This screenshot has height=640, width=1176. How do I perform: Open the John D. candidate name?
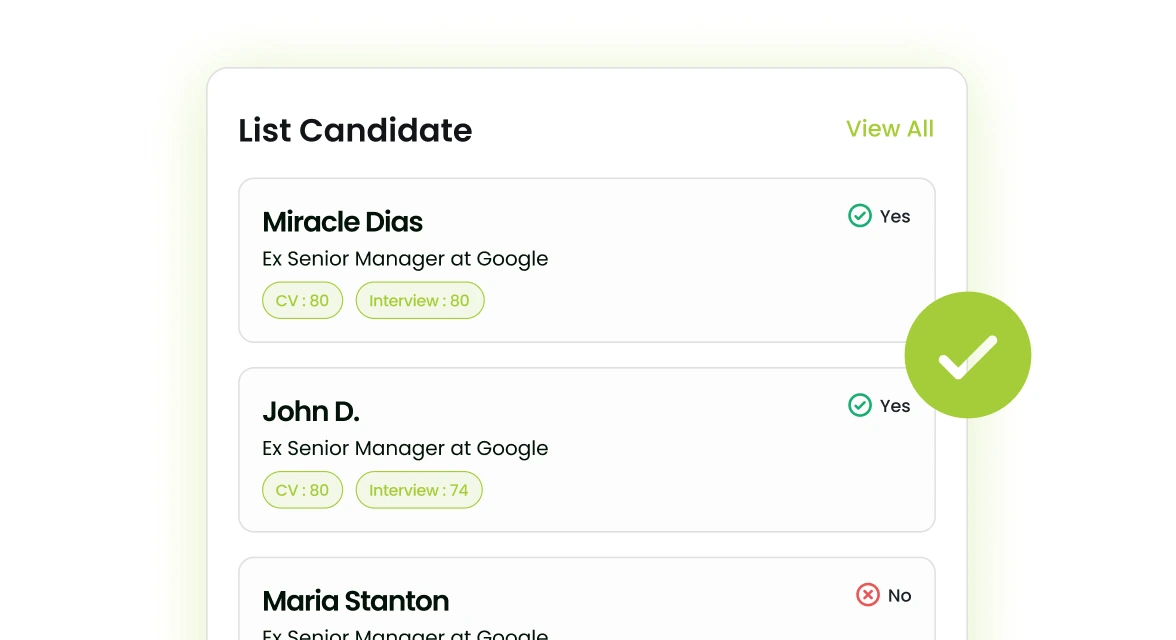click(310, 411)
